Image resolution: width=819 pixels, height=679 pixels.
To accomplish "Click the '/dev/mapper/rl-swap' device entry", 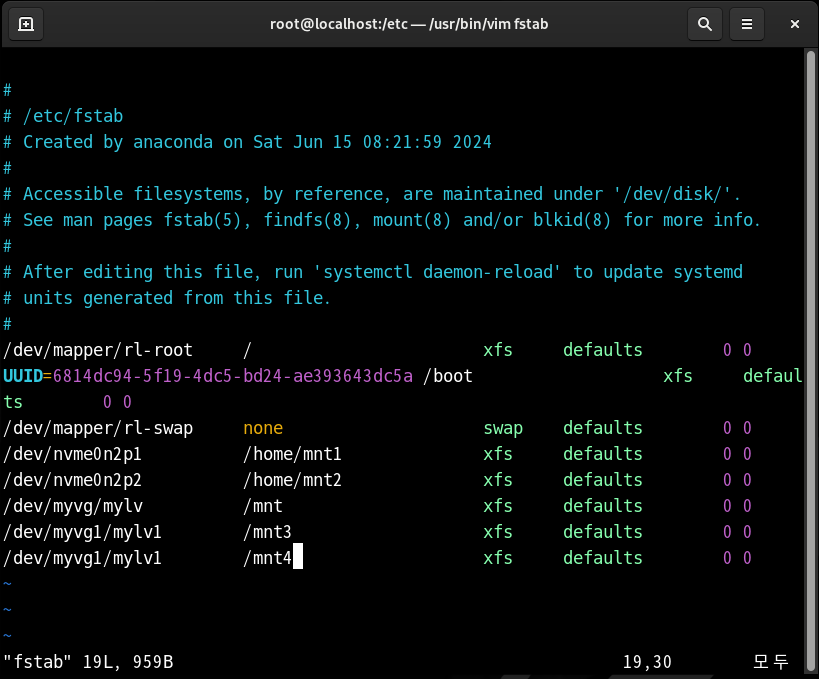I will tap(98, 428).
